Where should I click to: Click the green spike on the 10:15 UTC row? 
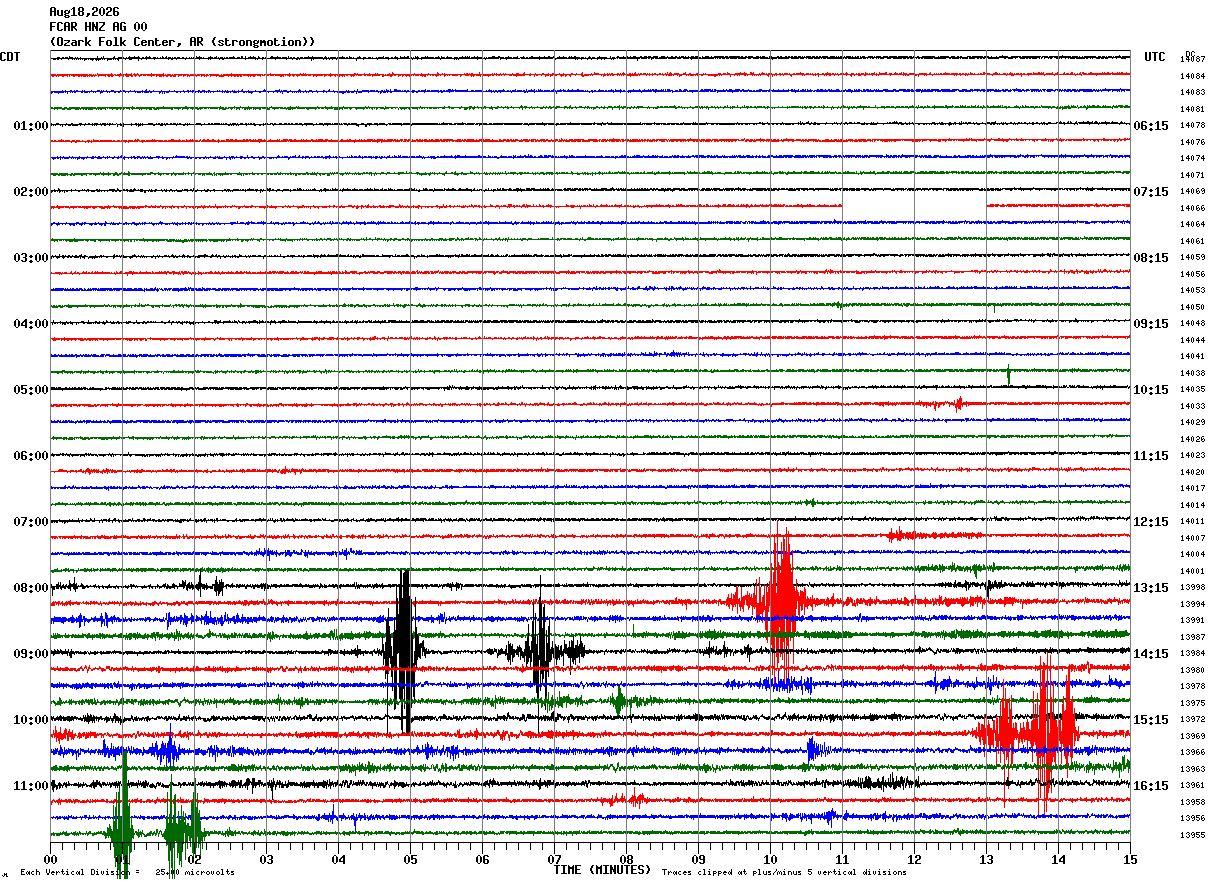[1008, 376]
